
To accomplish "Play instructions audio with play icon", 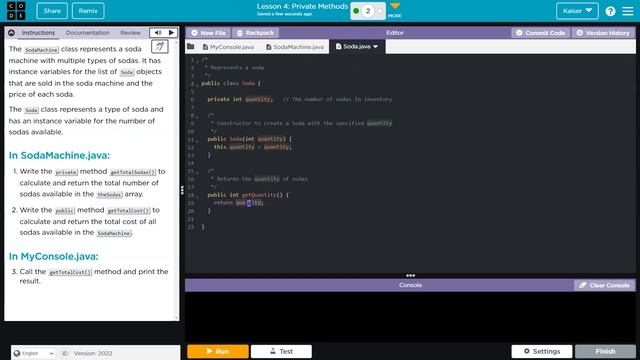I will [x=171, y=33].
